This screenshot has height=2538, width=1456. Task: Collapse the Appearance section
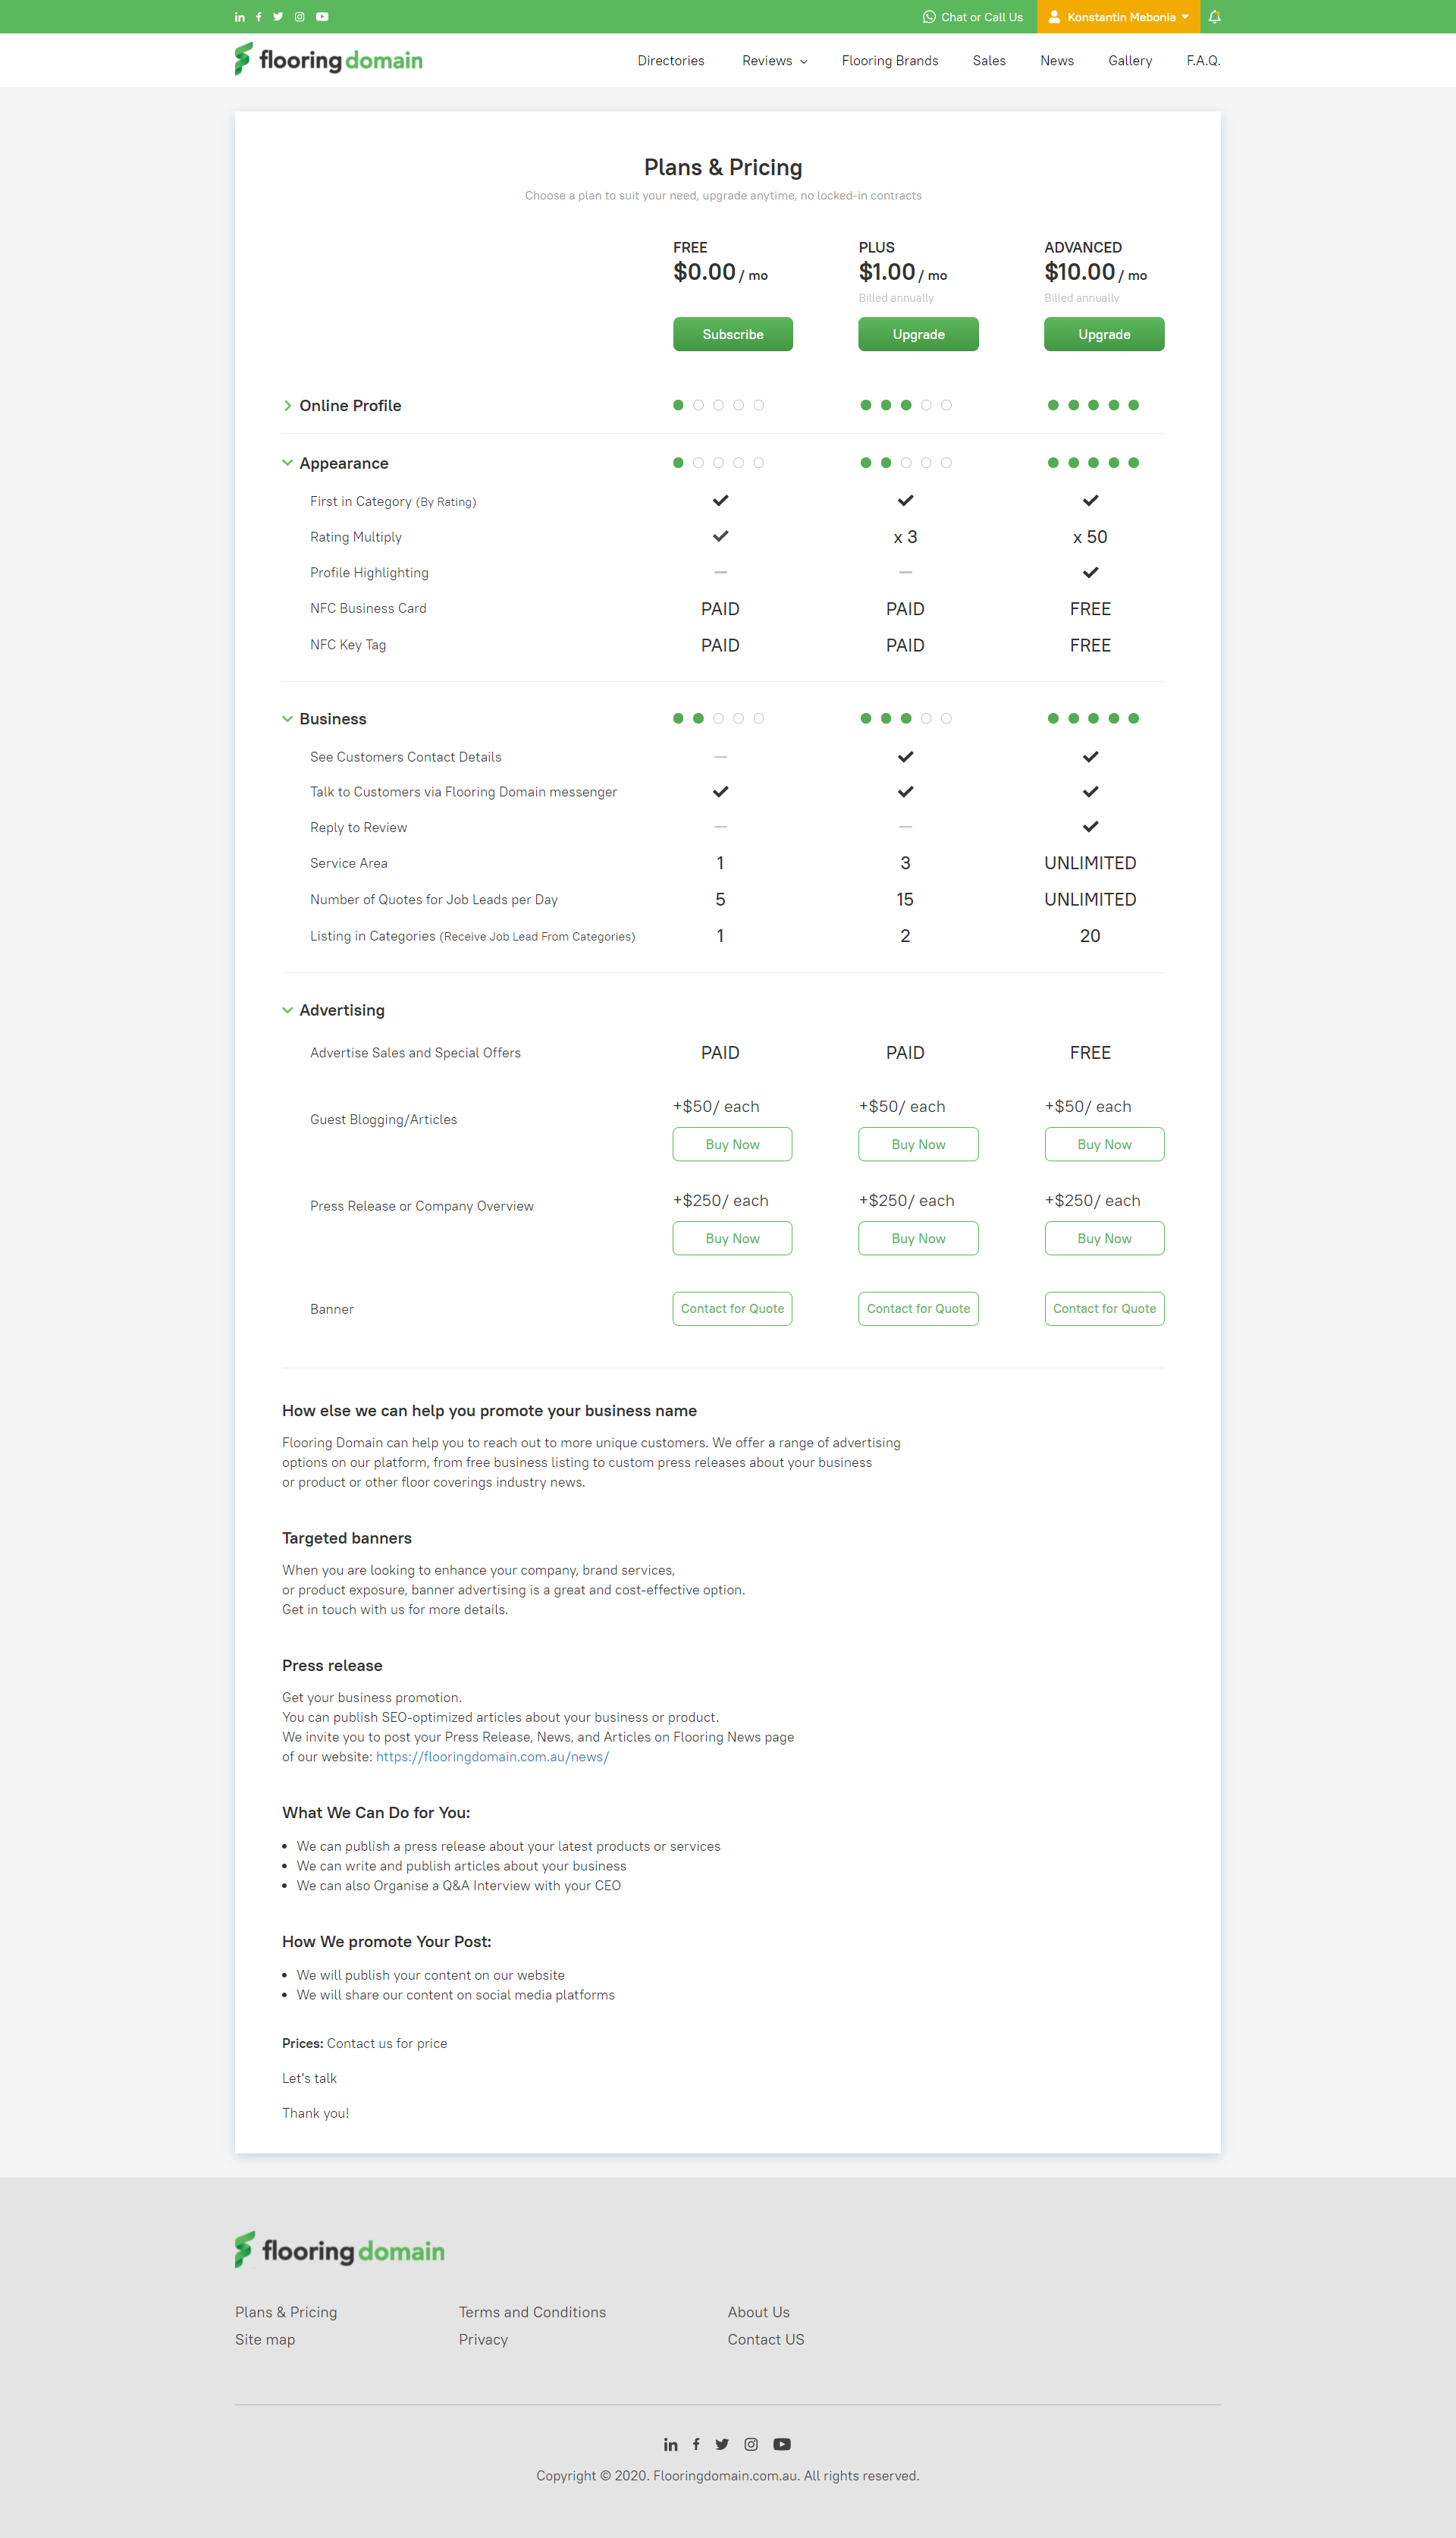coord(336,463)
